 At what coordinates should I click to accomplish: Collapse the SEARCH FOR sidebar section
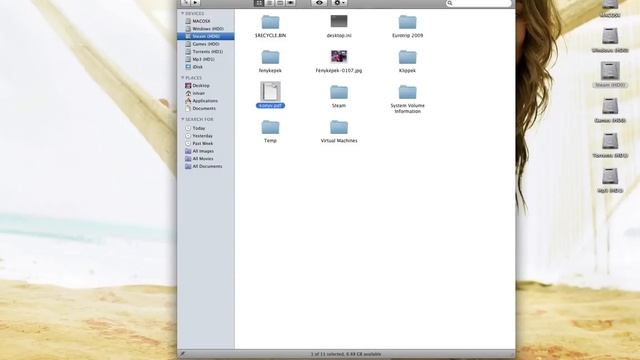pos(182,119)
